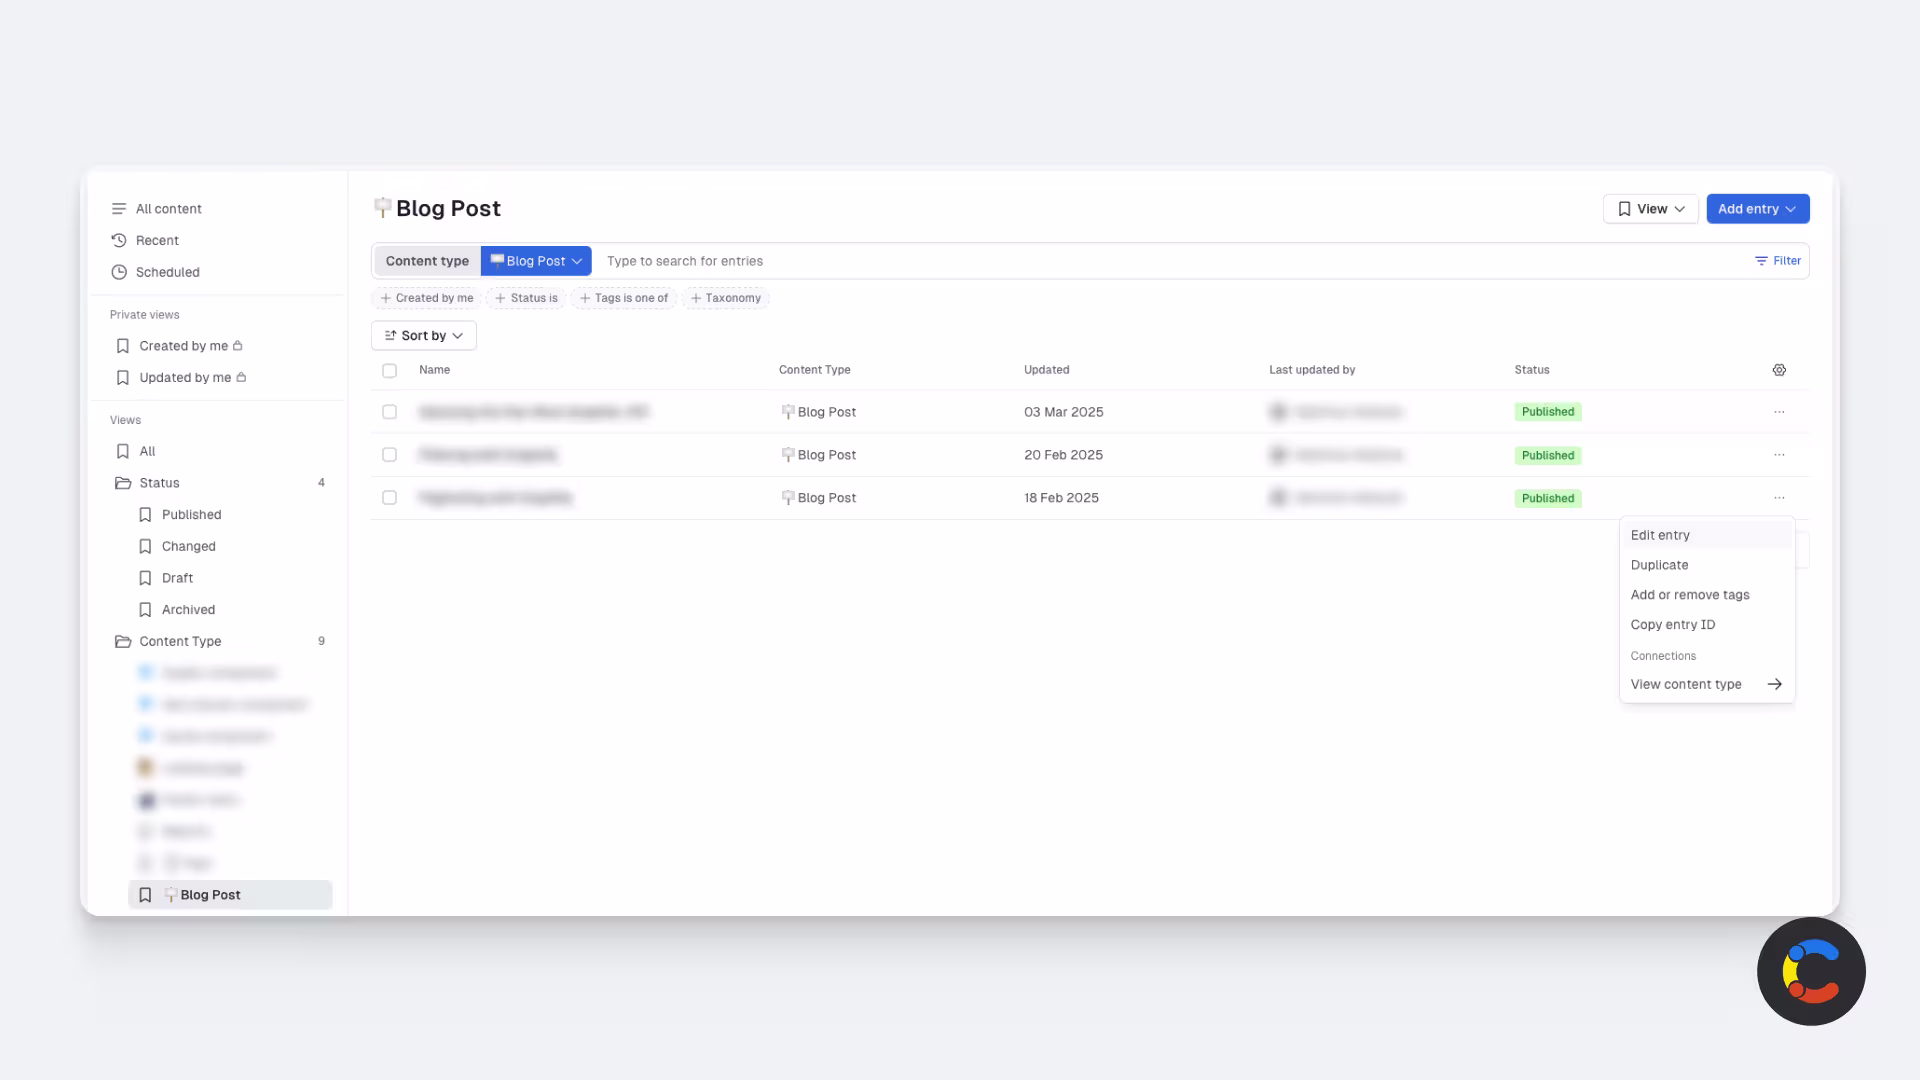
Task: Open the View dropdown button
Action: [1651, 209]
